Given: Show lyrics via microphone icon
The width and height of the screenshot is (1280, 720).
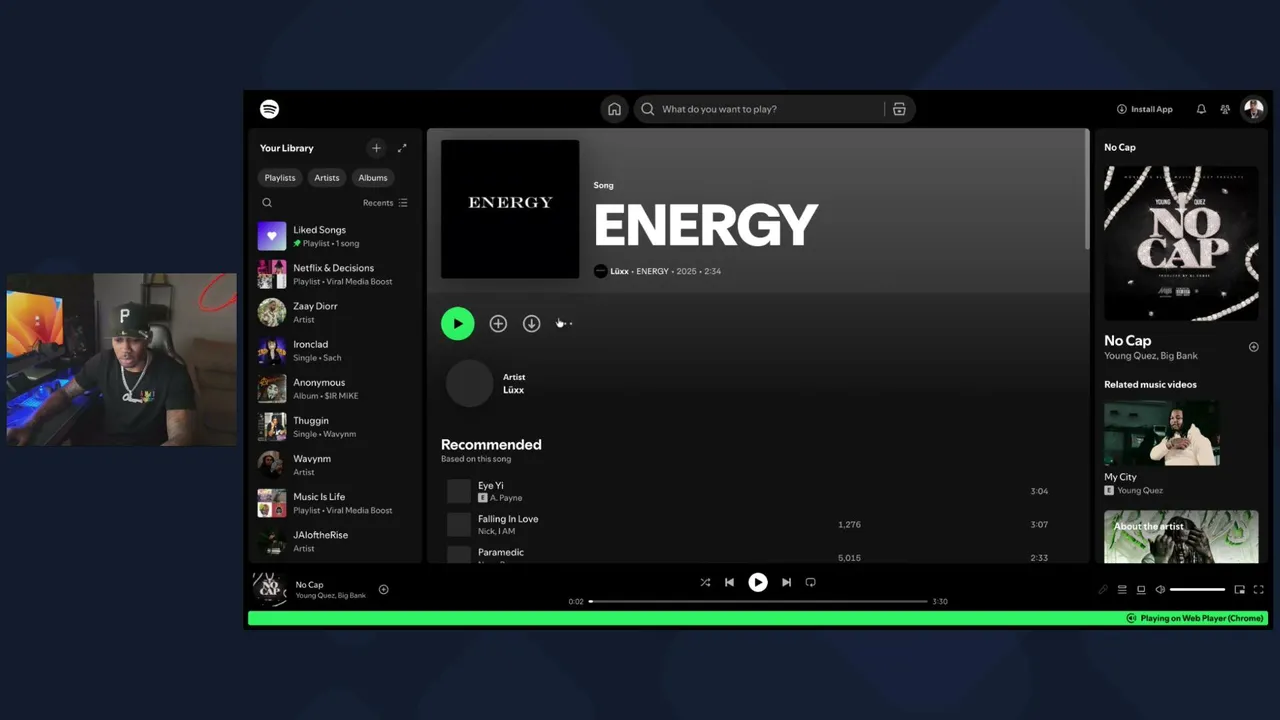Looking at the screenshot, I should (x=1103, y=590).
